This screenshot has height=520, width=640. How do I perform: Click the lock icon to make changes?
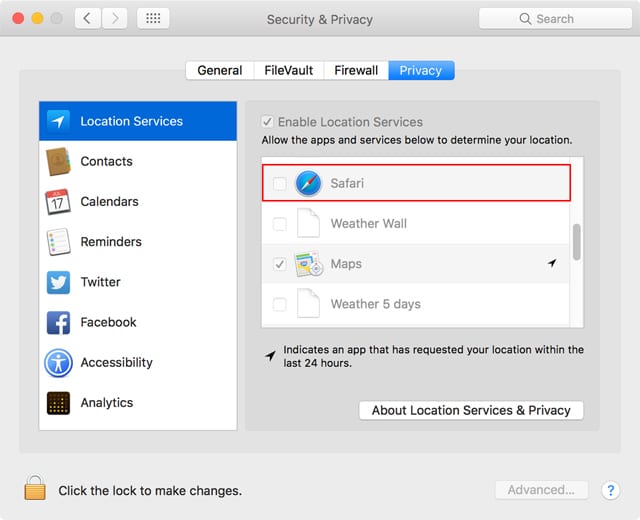coord(36,489)
